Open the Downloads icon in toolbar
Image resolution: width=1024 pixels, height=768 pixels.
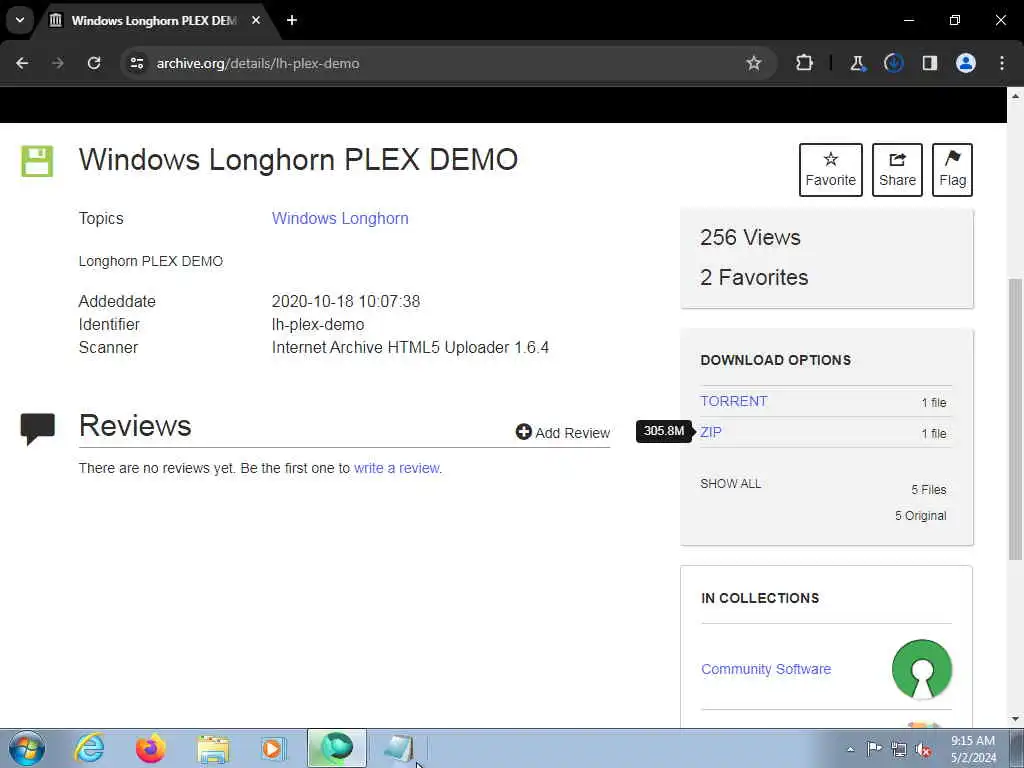pyautogui.click(x=893, y=63)
